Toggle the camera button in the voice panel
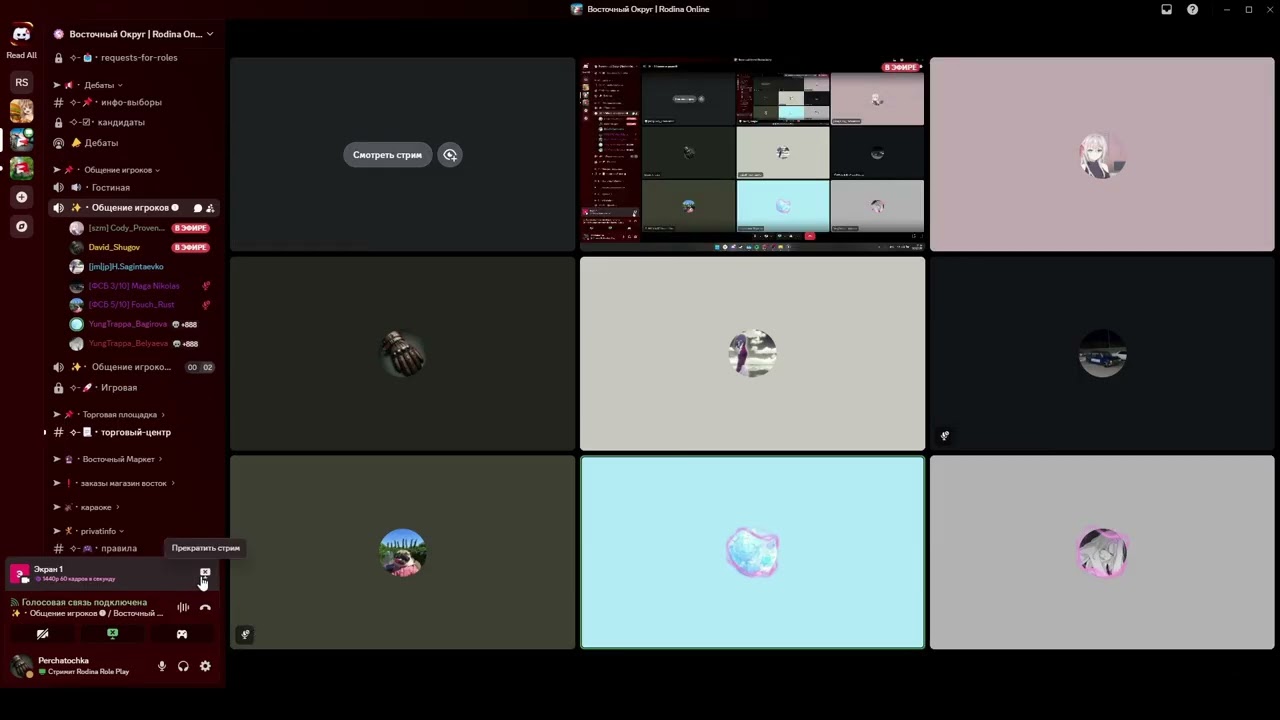This screenshot has height=720, width=1280. click(x=42, y=634)
